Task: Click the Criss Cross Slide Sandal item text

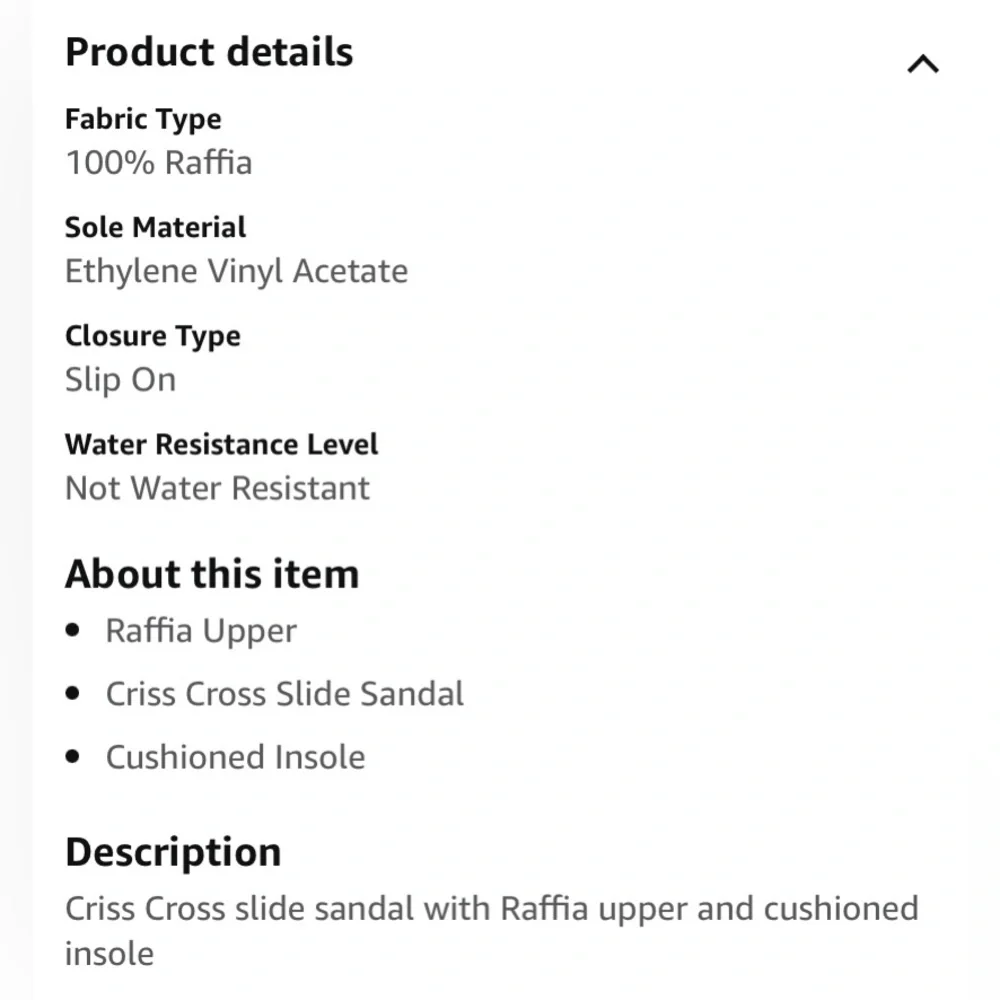Action: 285,694
